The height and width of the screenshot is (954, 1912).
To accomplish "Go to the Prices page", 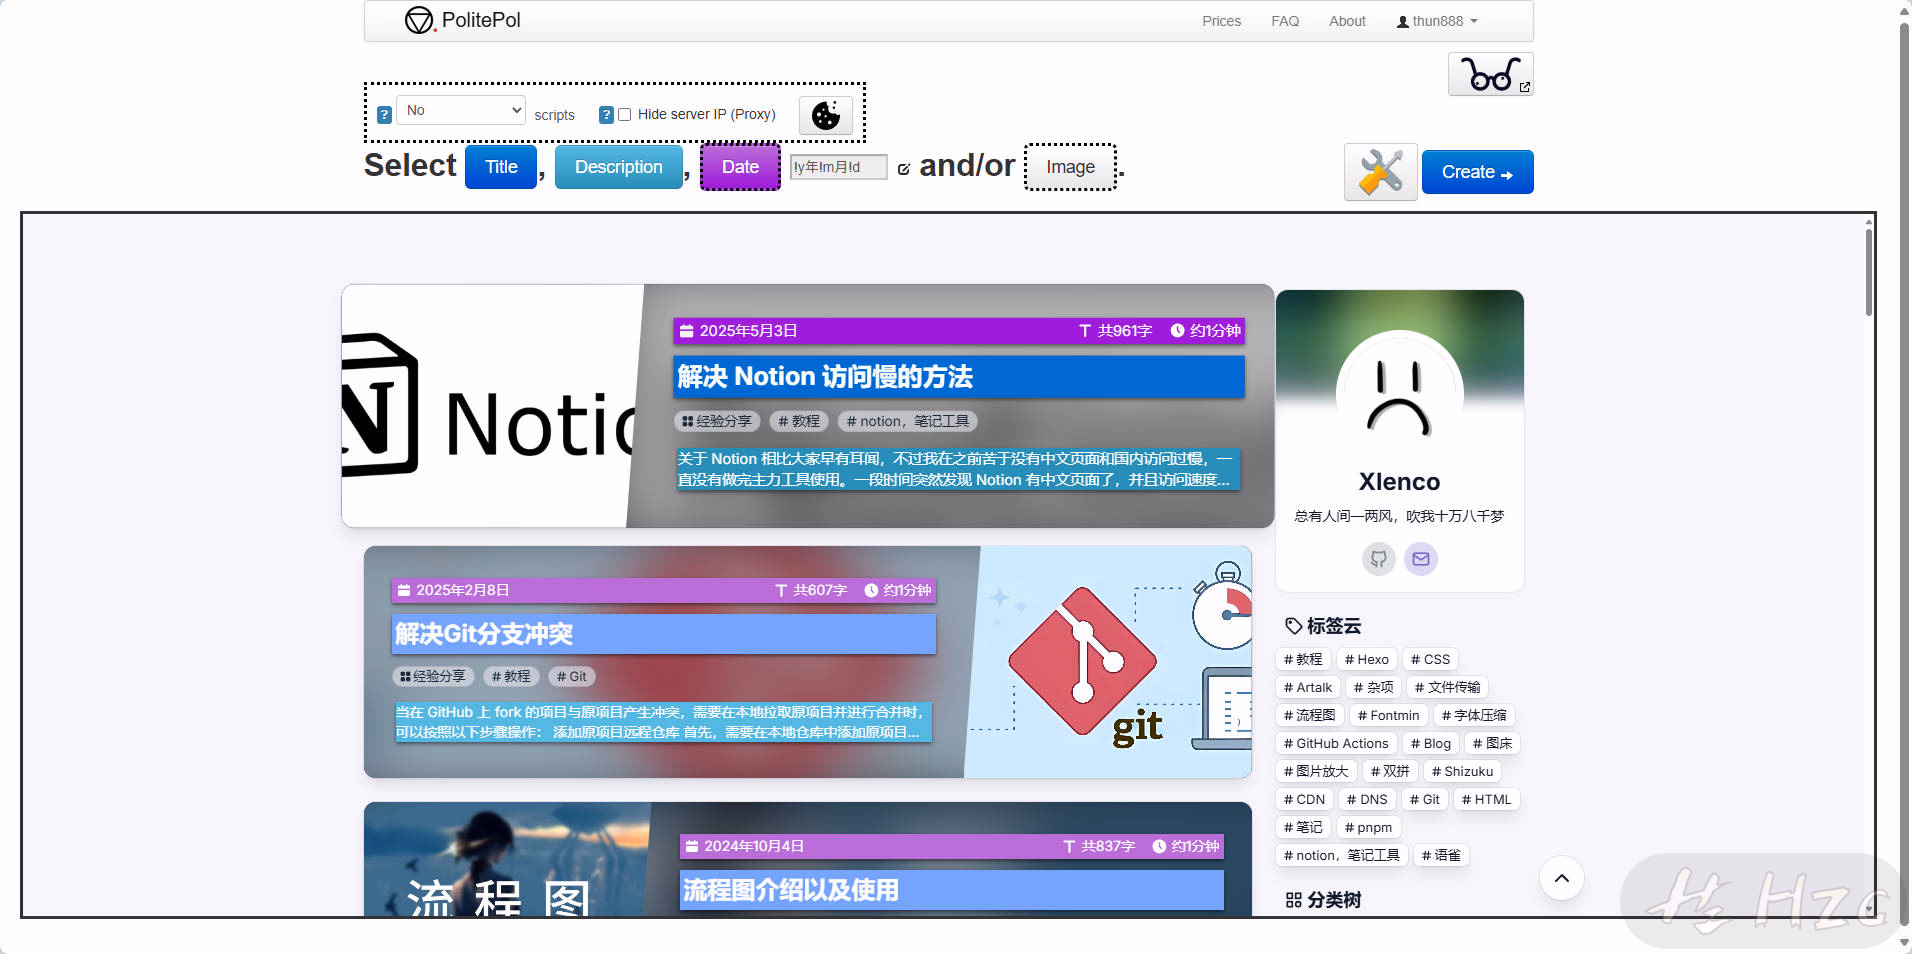I will 1221,21.
